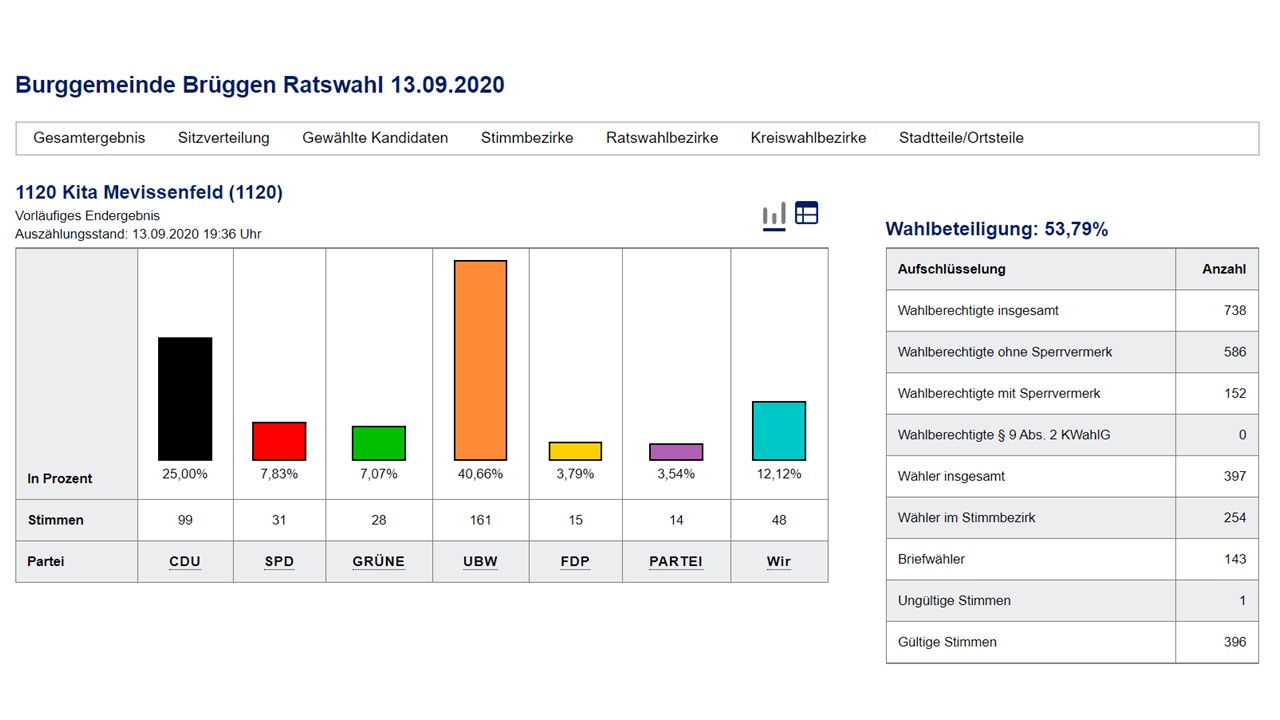Switch to table view icon
This screenshot has height=720, width=1280.
click(x=806, y=213)
